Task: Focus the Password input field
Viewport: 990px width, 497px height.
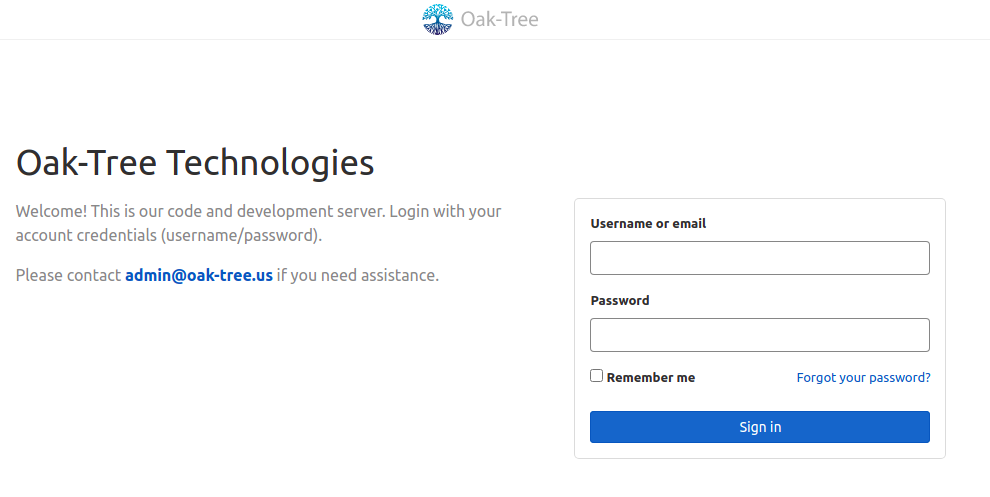Action: 760,335
